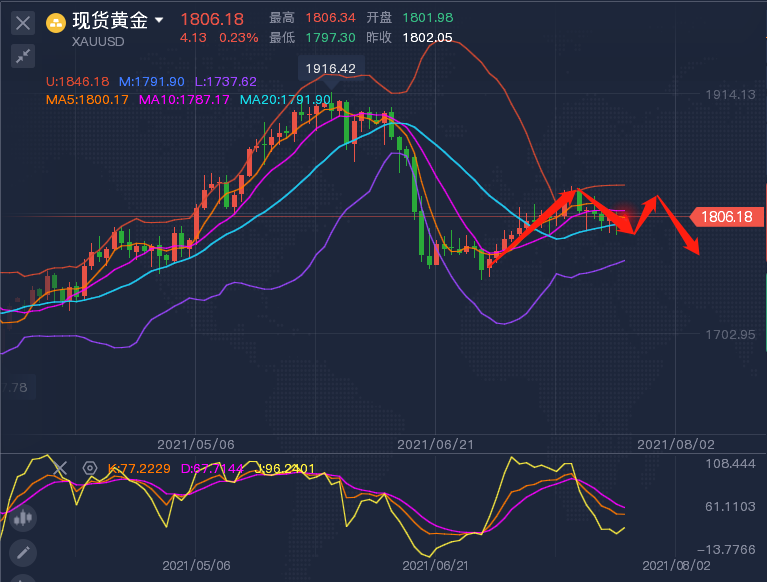Click the shrink/collapse arrows icon

point(22,56)
